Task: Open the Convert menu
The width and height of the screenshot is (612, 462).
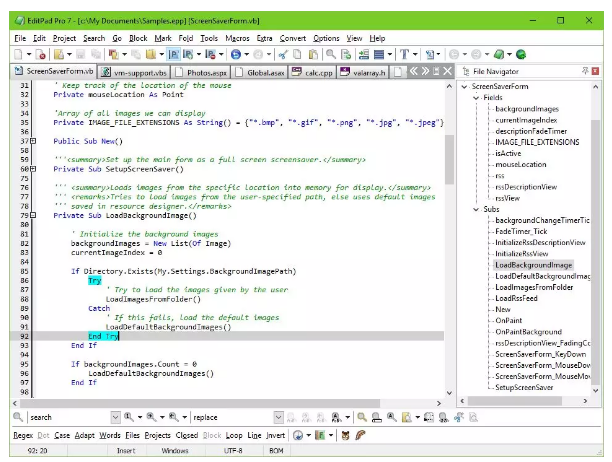Action: tap(293, 38)
